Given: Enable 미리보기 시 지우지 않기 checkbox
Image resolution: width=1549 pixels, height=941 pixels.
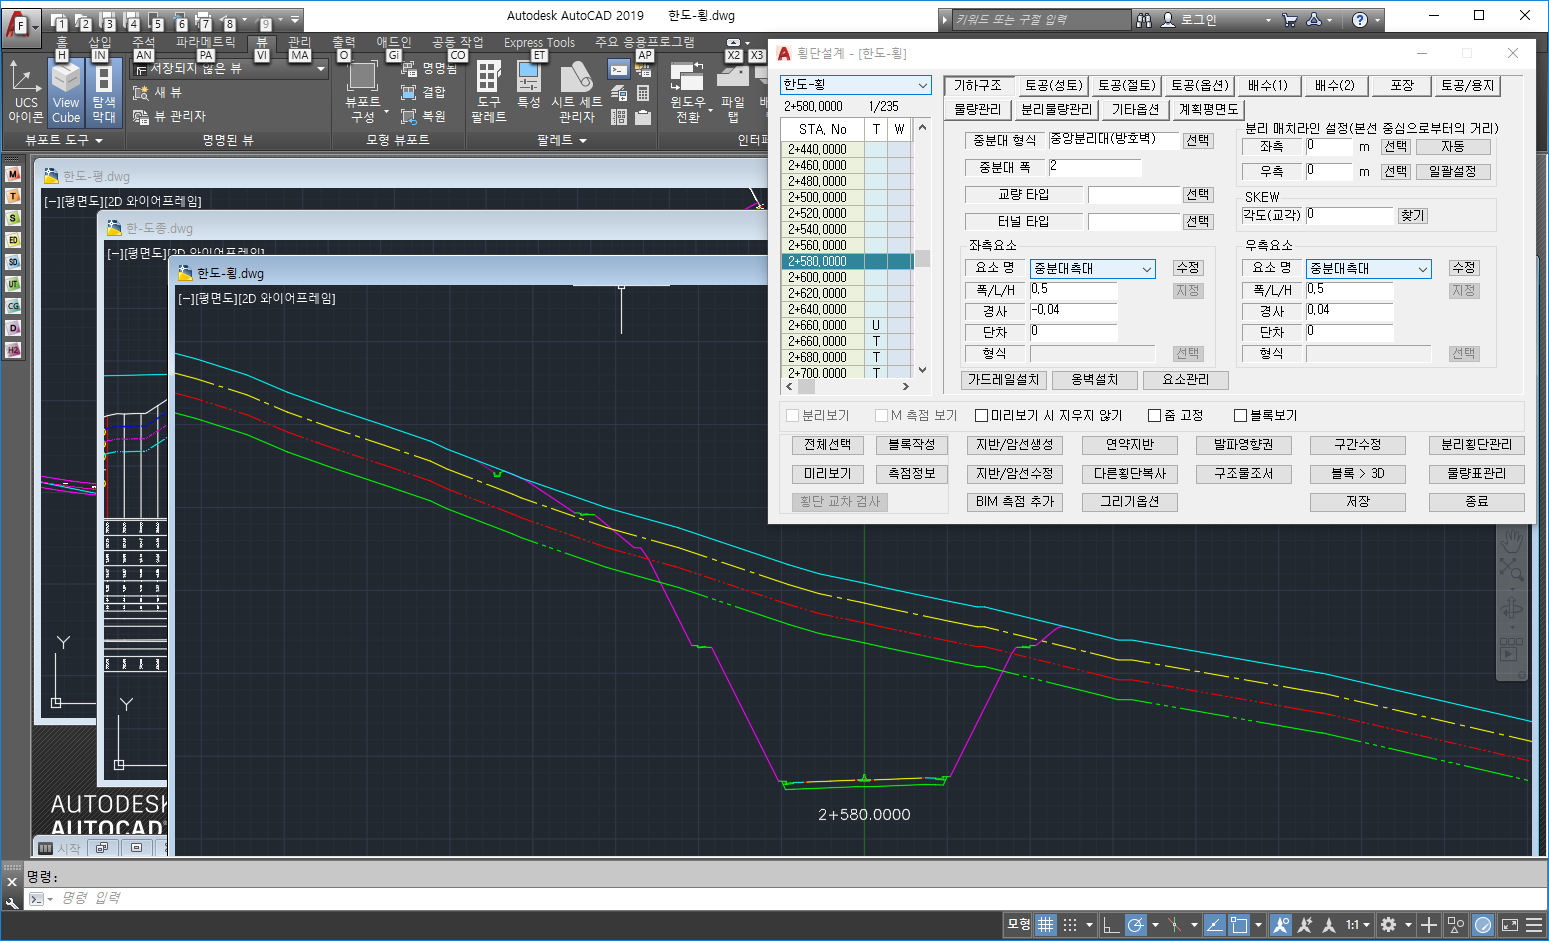Looking at the screenshot, I should click(981, 416).
